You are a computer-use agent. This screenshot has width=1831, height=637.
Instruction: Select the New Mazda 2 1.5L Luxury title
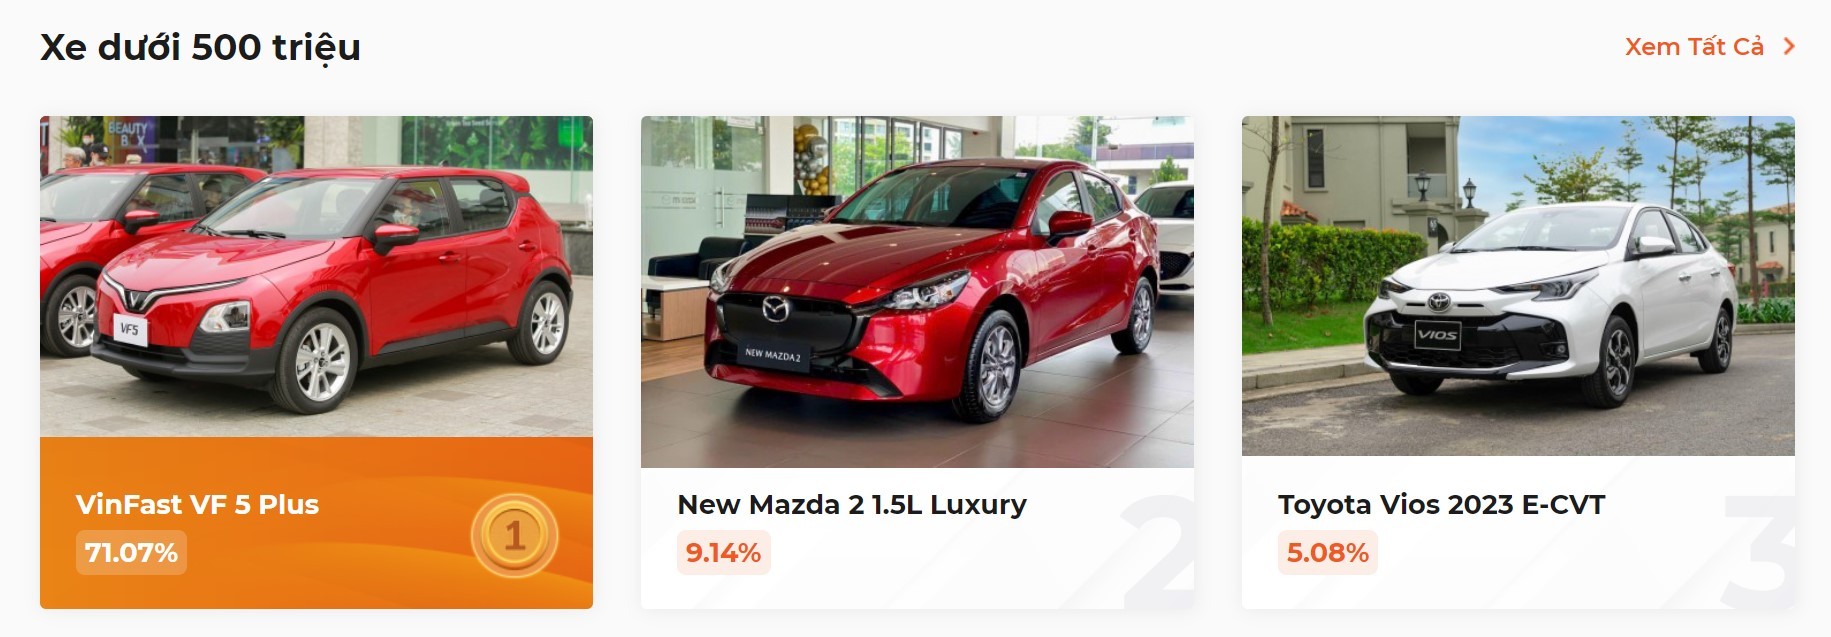[x=852, y=504]
